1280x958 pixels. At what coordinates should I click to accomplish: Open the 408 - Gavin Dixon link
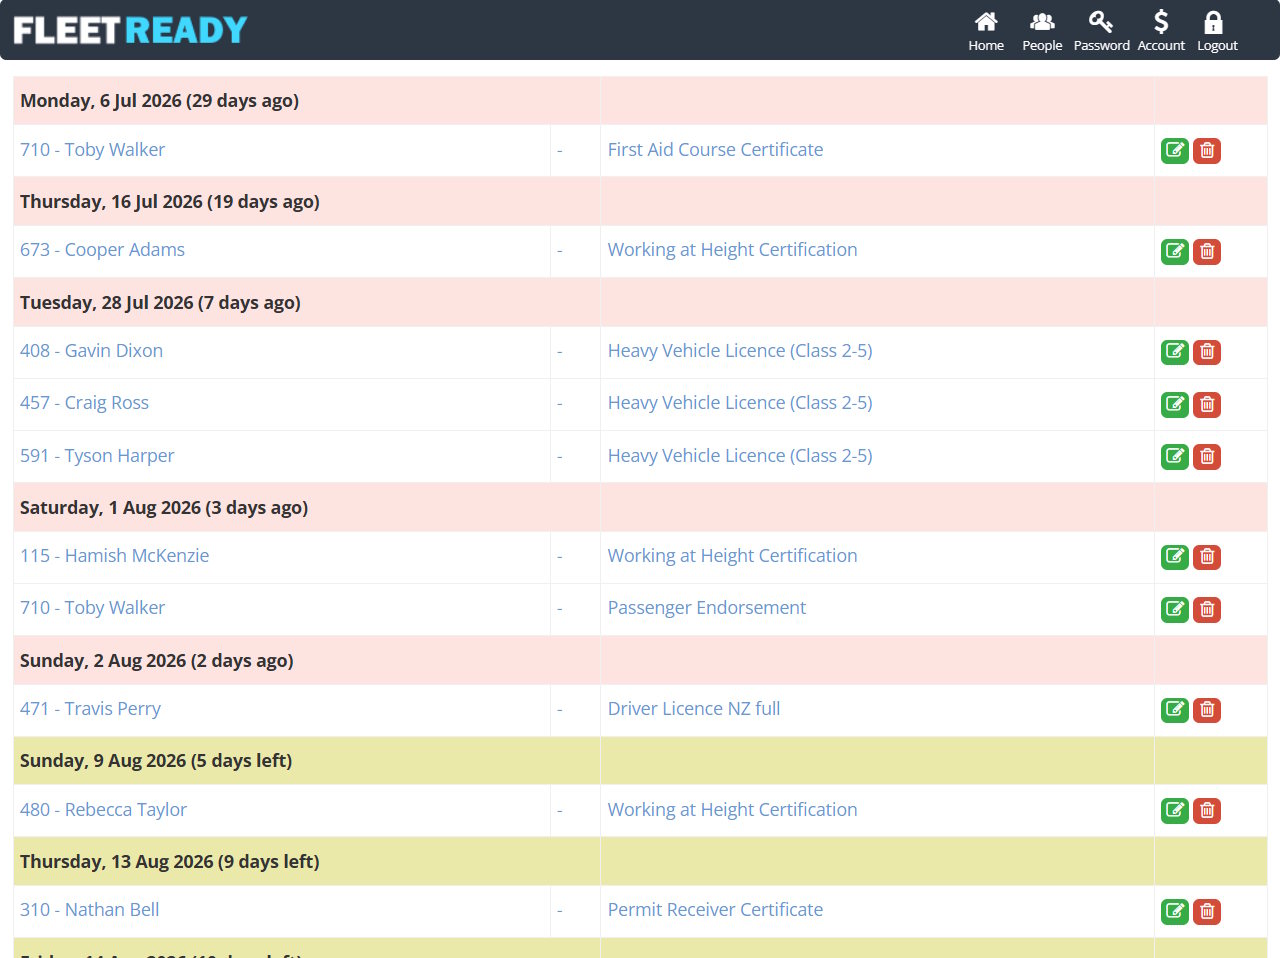pos(91,351)
